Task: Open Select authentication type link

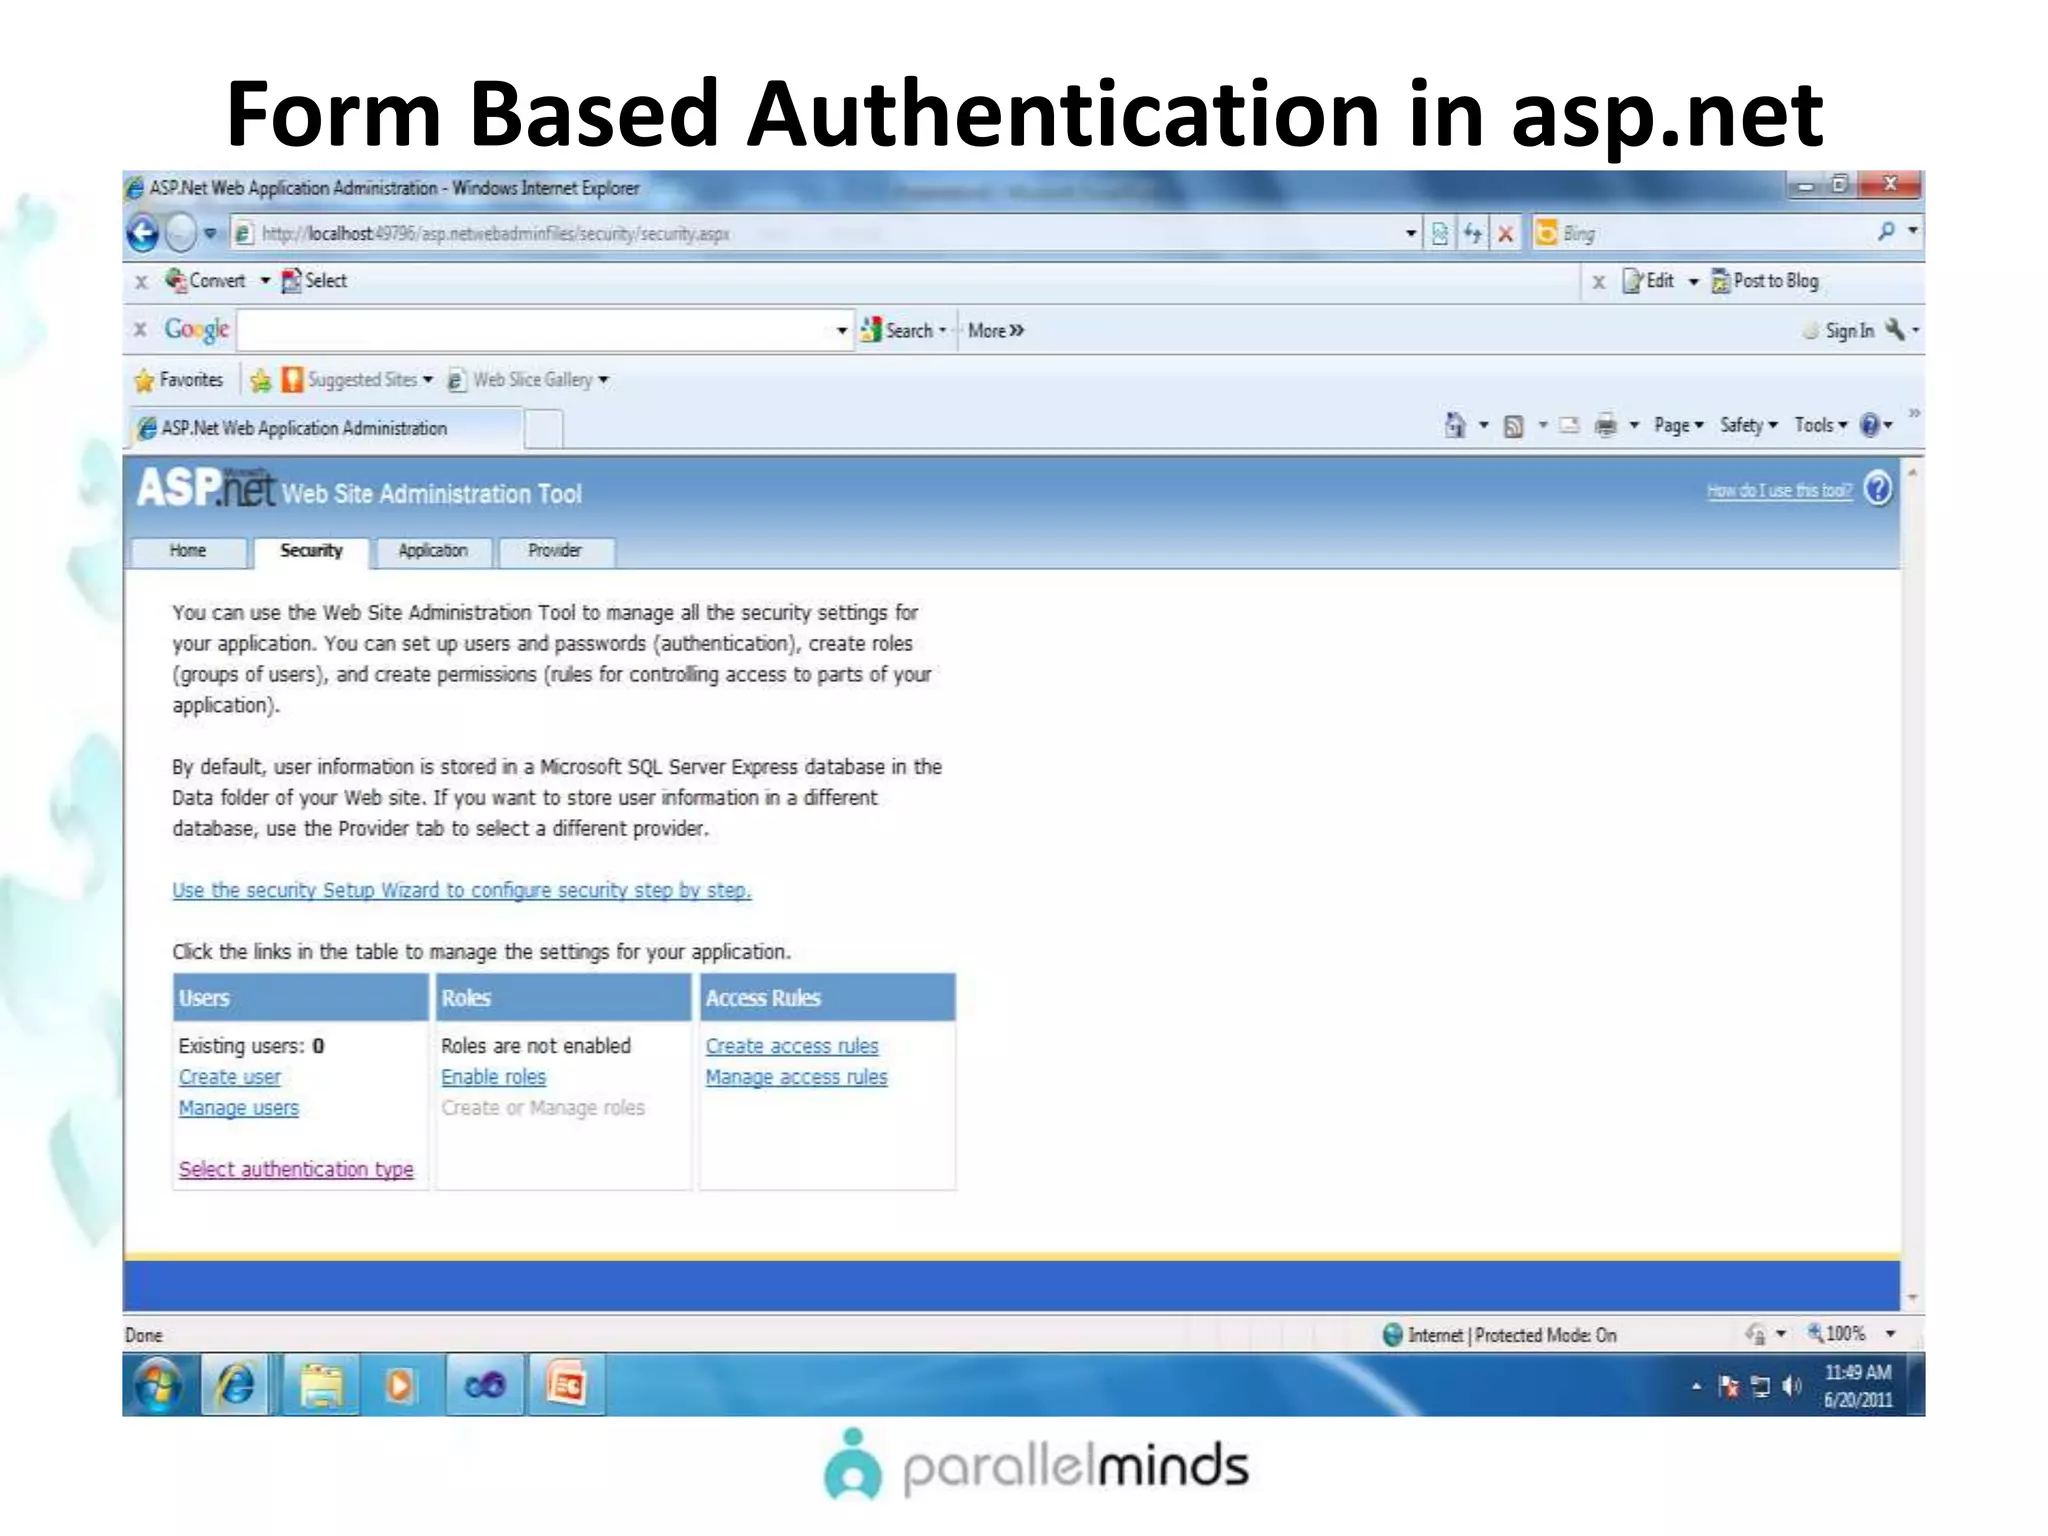Action: (296, 1169)
